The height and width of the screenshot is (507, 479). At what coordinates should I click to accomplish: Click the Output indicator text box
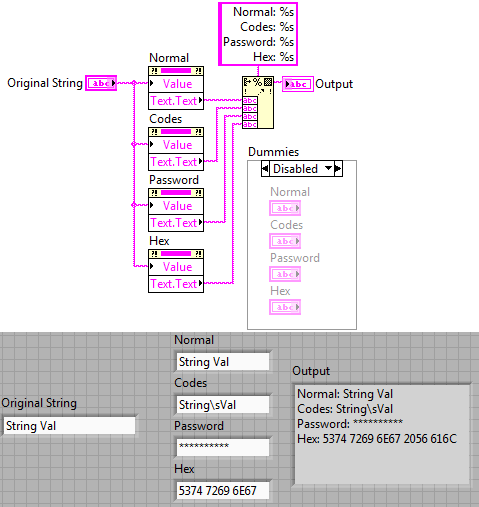point(382,435)
